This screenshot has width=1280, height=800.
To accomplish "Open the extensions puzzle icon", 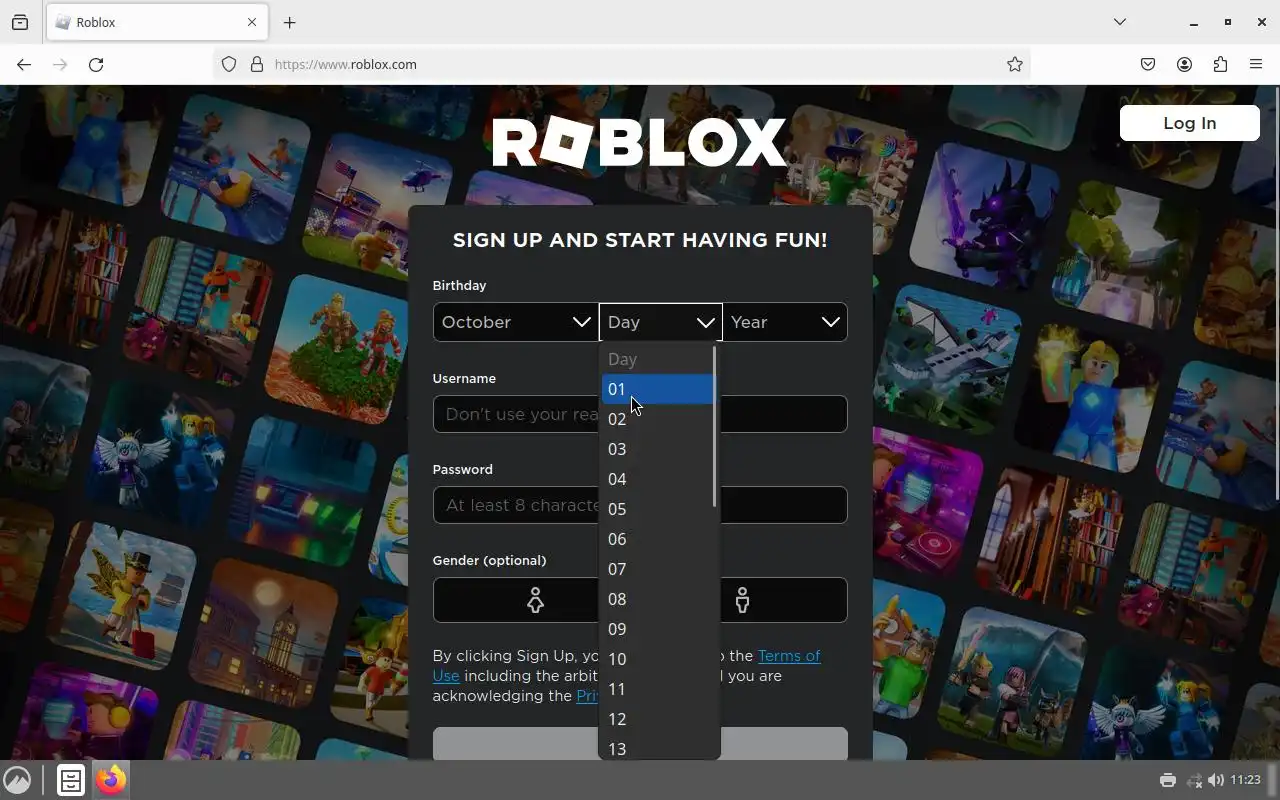I will (1220, 64).
